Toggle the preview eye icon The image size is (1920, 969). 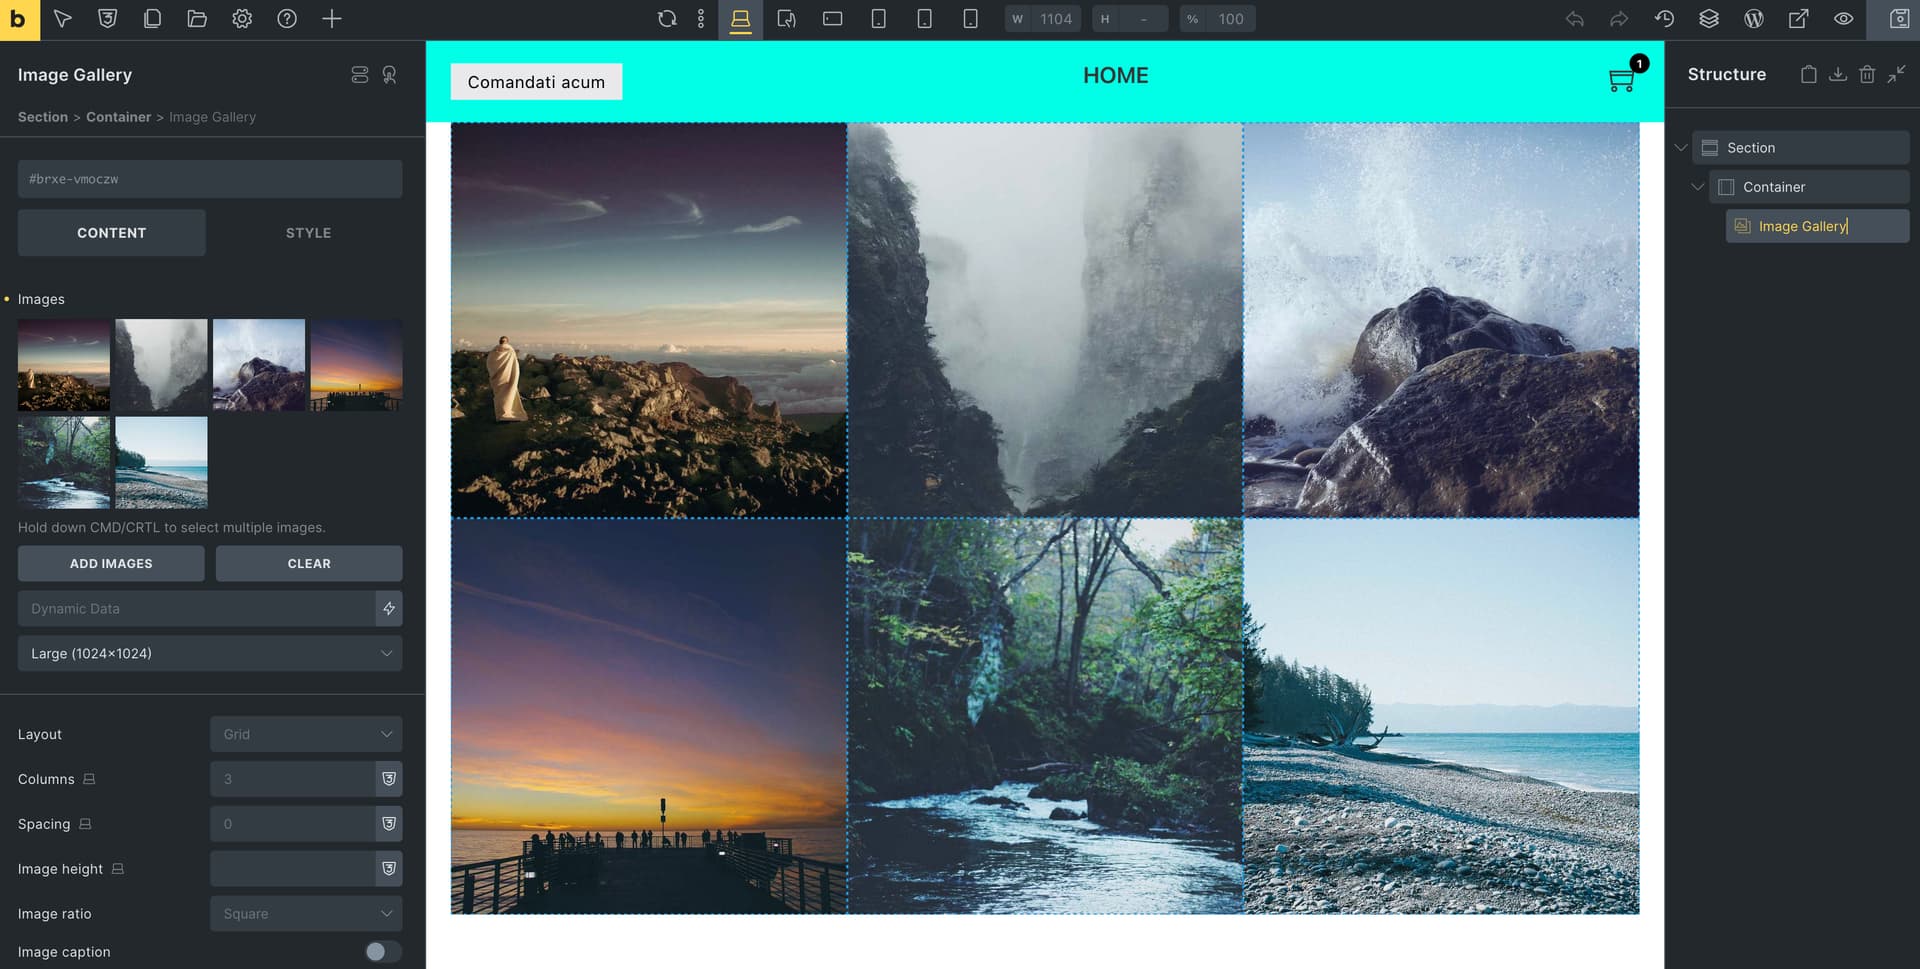[1844, 19]
